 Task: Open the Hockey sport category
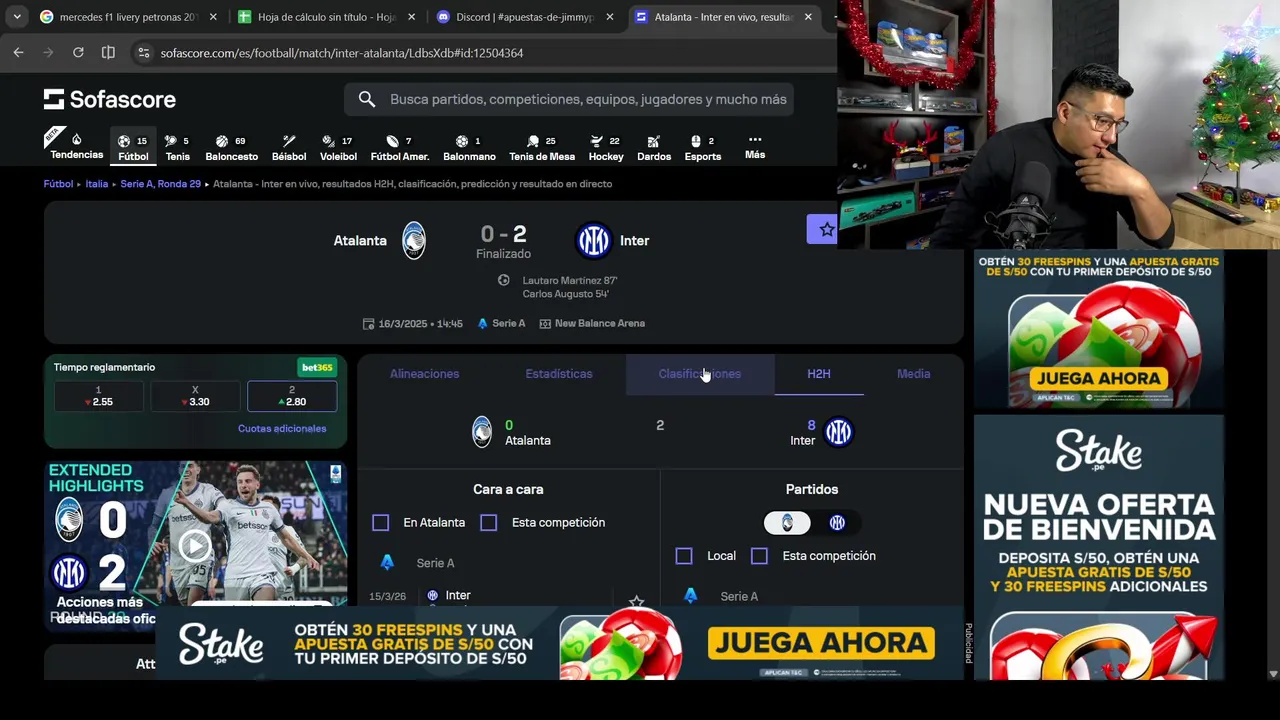click(606, 147)
